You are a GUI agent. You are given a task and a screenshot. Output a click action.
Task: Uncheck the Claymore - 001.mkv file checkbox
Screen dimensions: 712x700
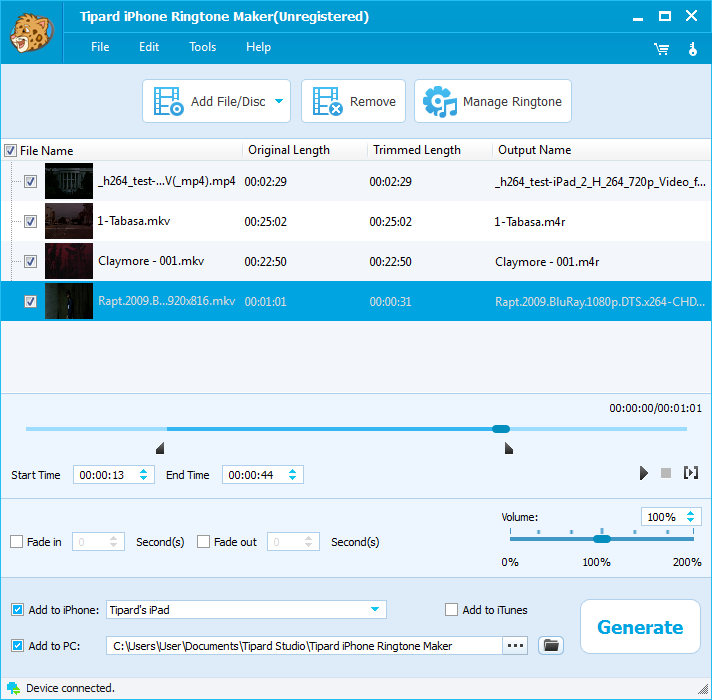tap(30, 261)
